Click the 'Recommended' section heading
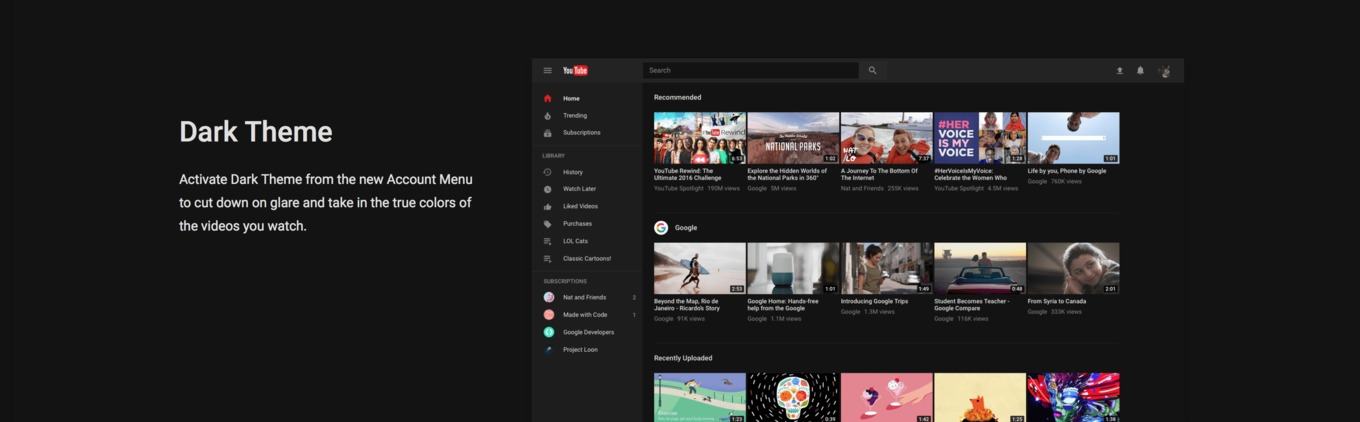 [x=678, y=97]
